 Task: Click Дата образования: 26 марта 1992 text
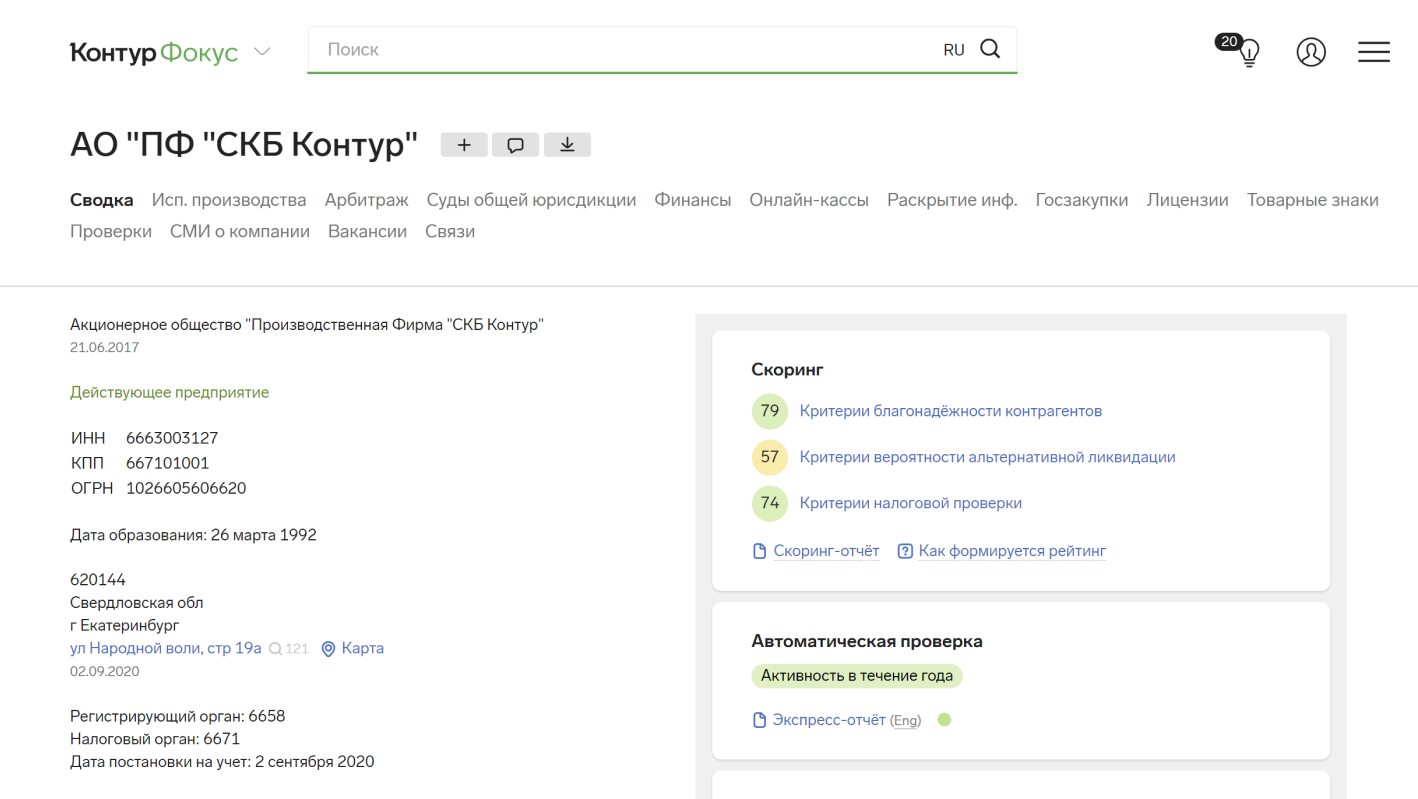tap(193, 535)
